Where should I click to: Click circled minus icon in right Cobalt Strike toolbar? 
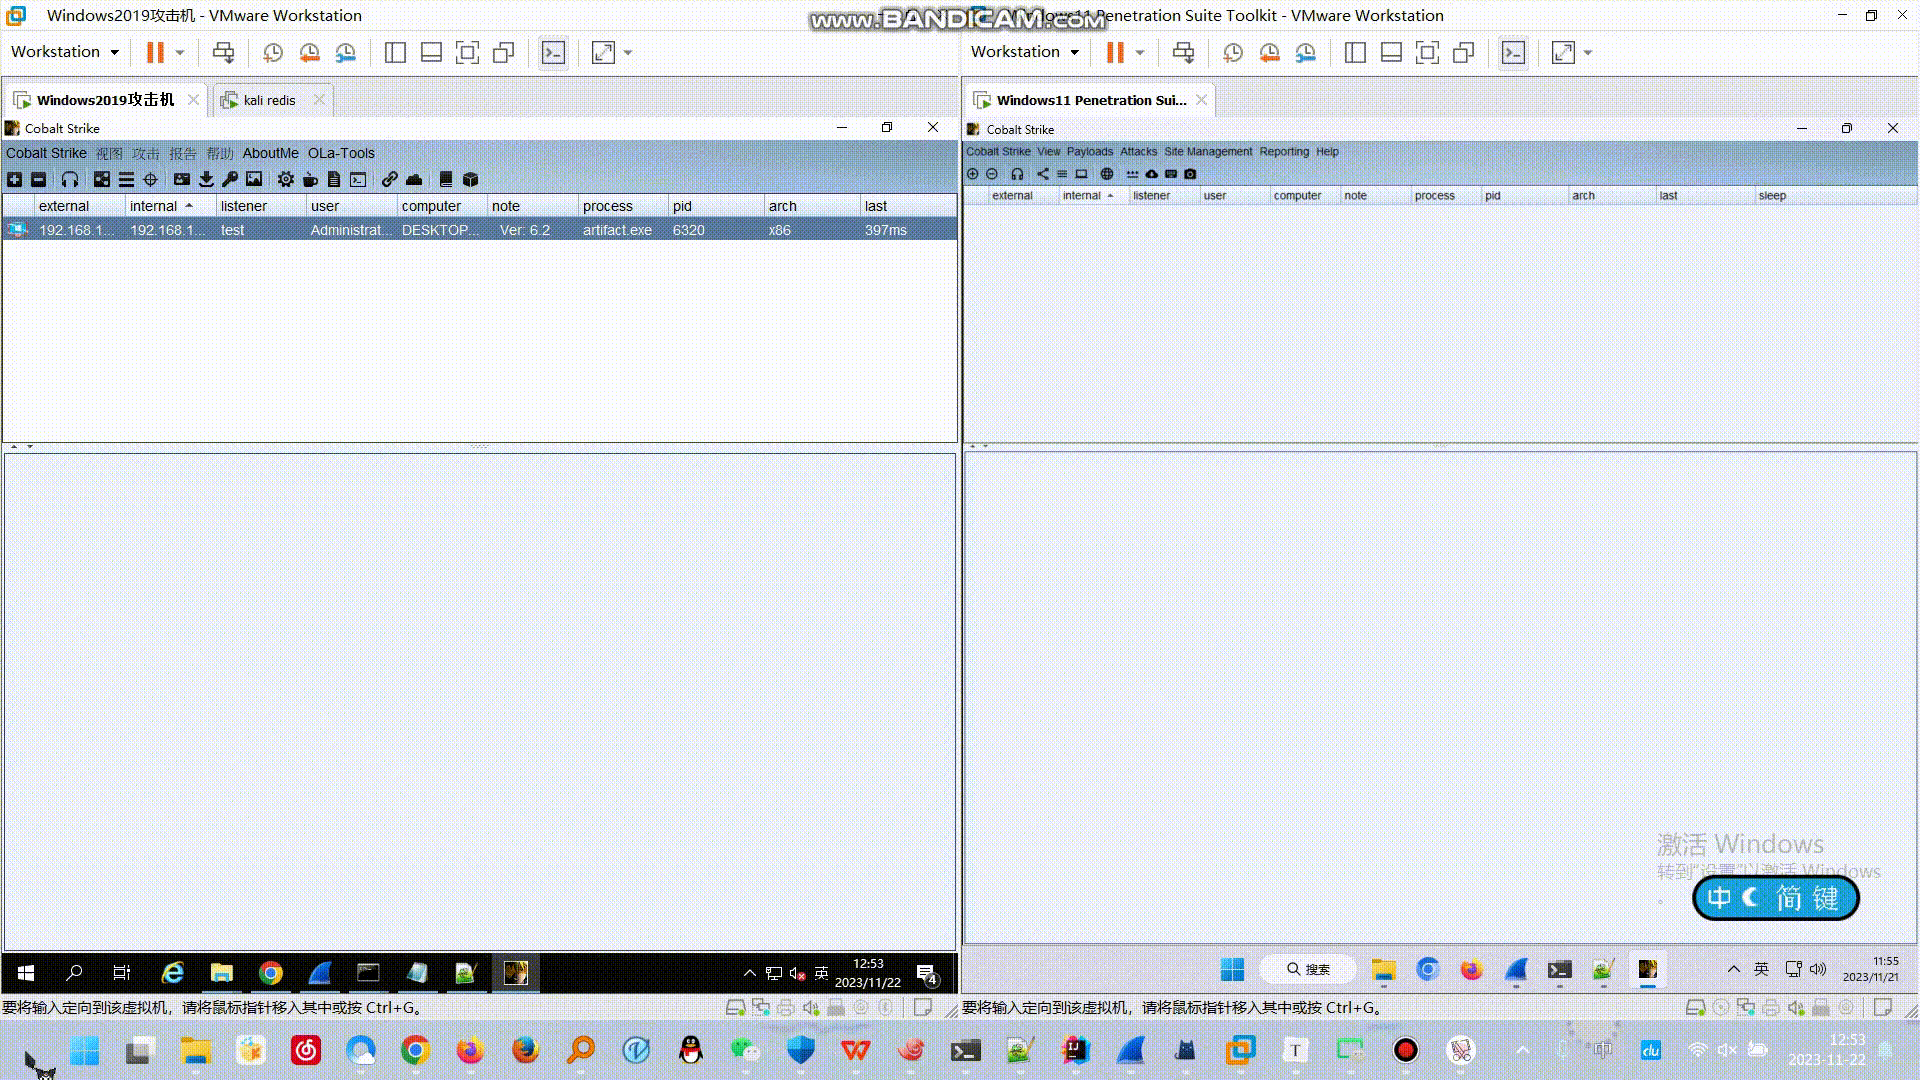tap(992, 174)
